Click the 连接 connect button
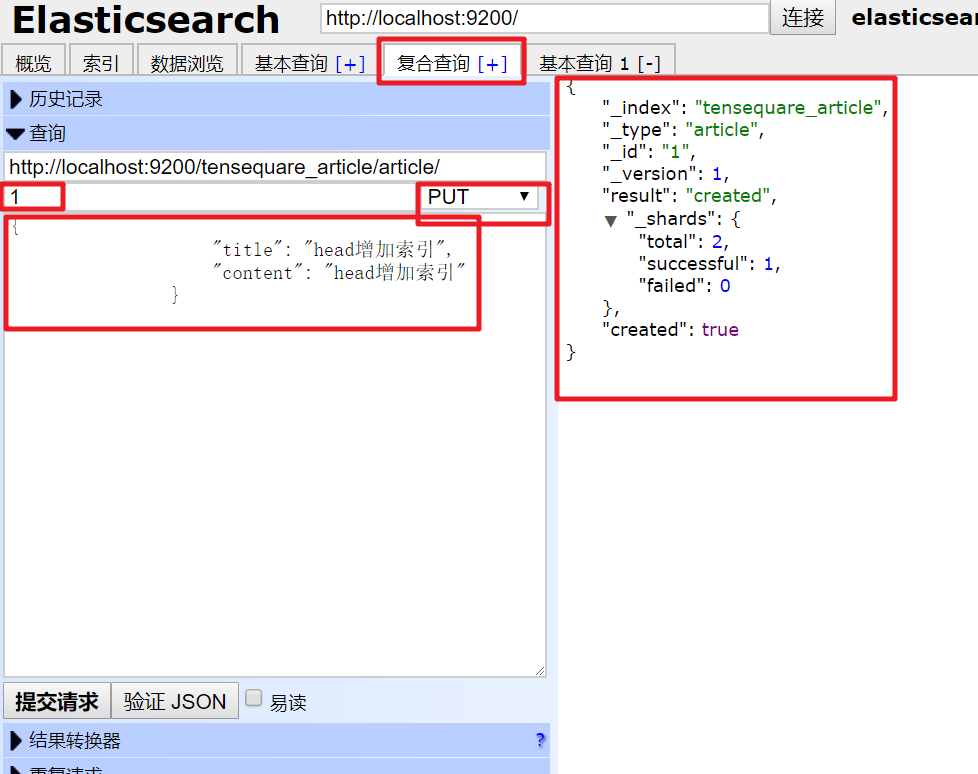Viewport: 978px width, 774px height. [x=803, y=17]
